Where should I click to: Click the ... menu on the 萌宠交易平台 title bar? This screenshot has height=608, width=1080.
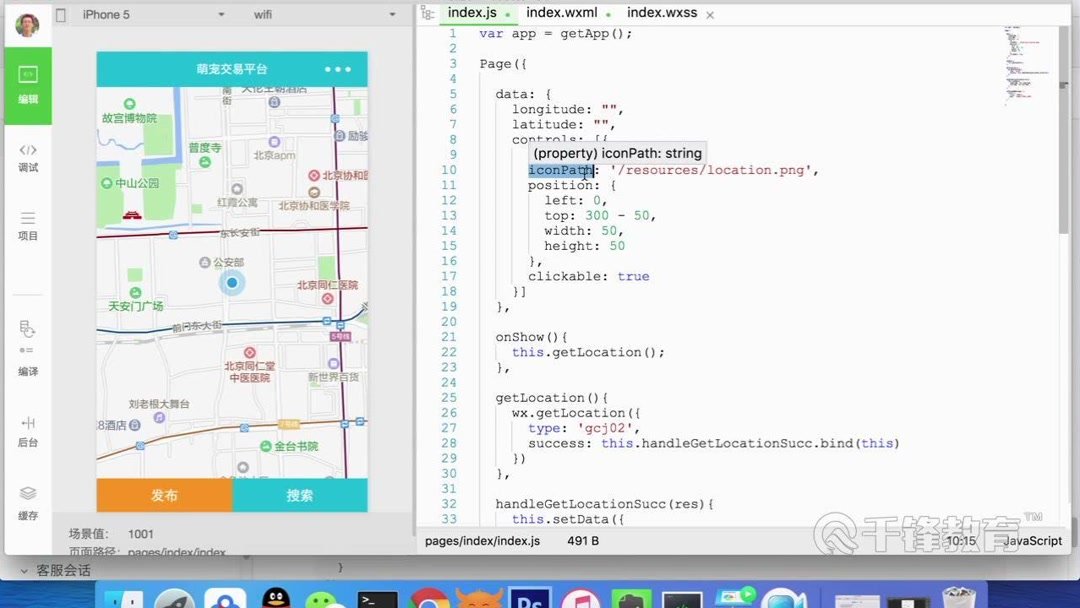pos(339,68)
